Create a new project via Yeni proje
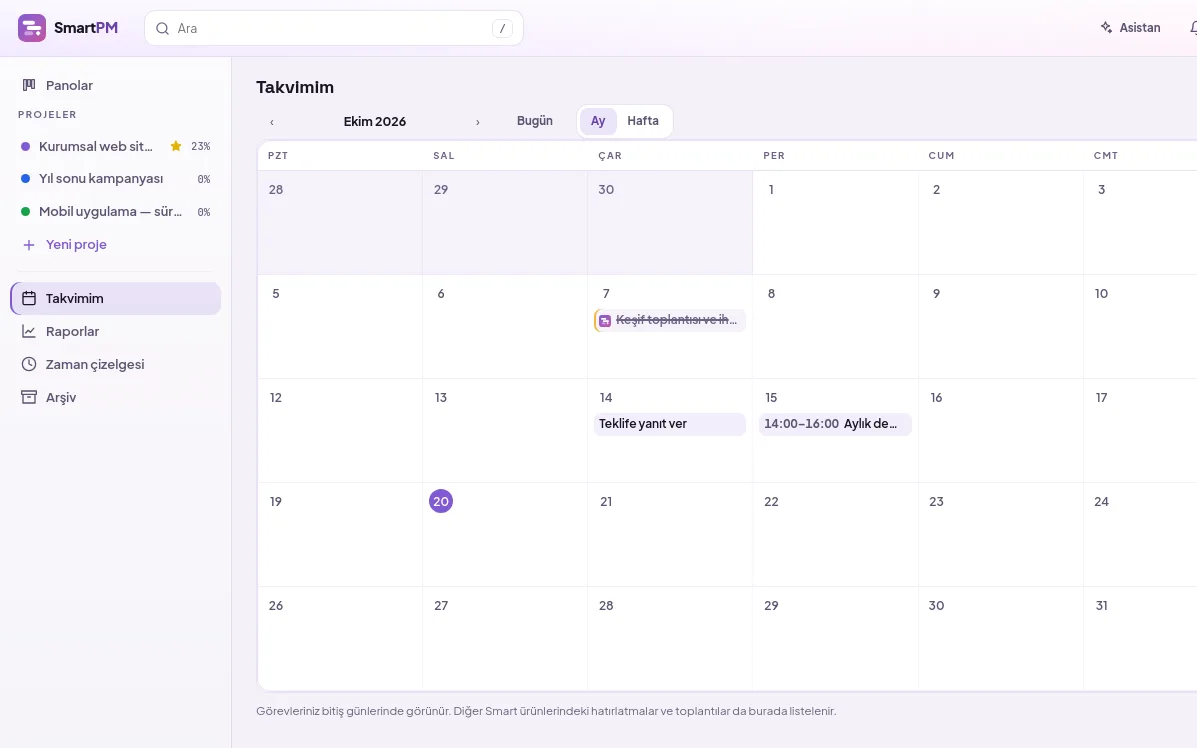Image resolution: width=1197 pixels, height=748 pixels. click(x=116, y=245)
